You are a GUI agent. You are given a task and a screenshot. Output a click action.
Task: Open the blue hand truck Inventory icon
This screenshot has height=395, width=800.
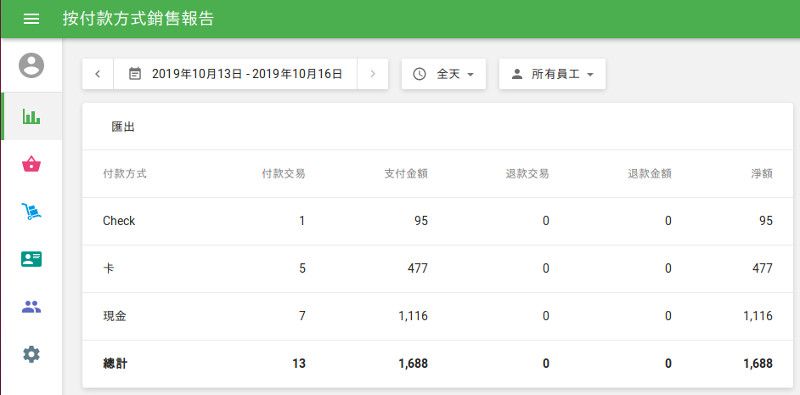[x=31, y=211]
